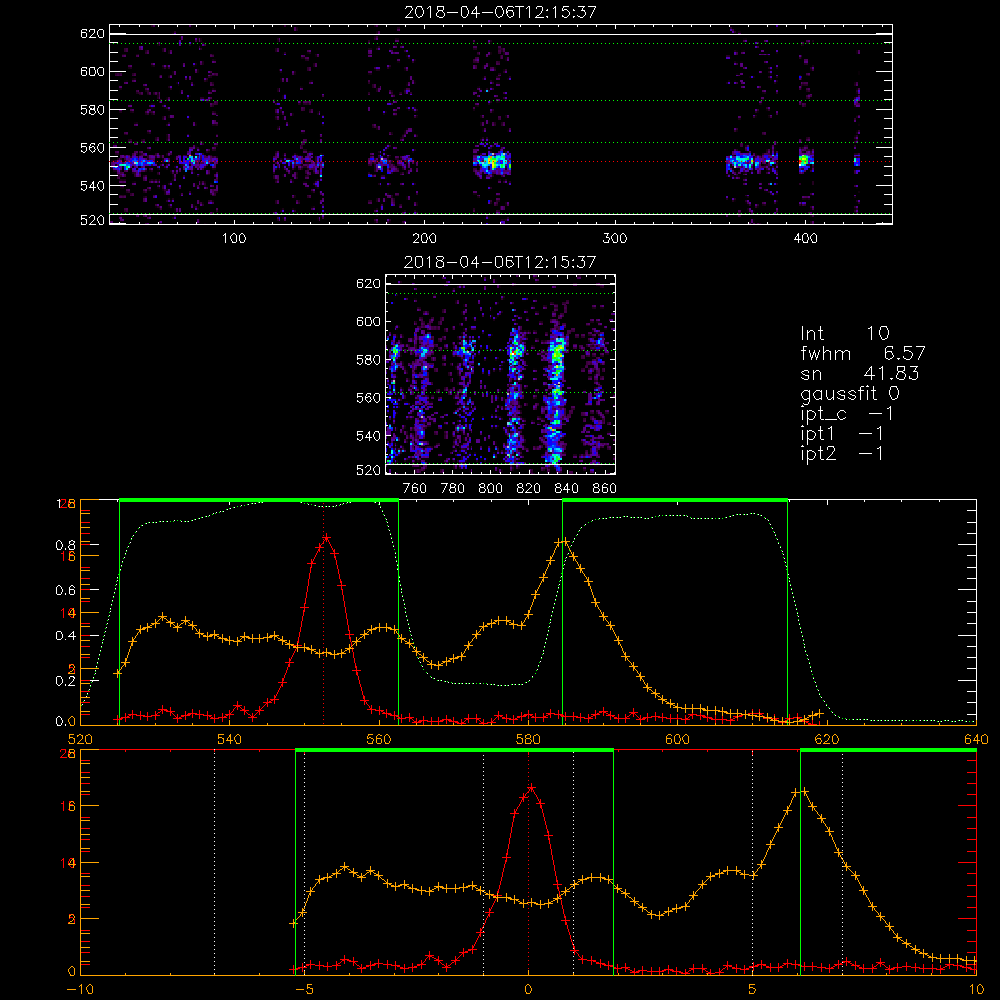Click the 'ipt2 -1' parameter line
The width and height of the screenshot is (1000, 1000).
point(842,453)
